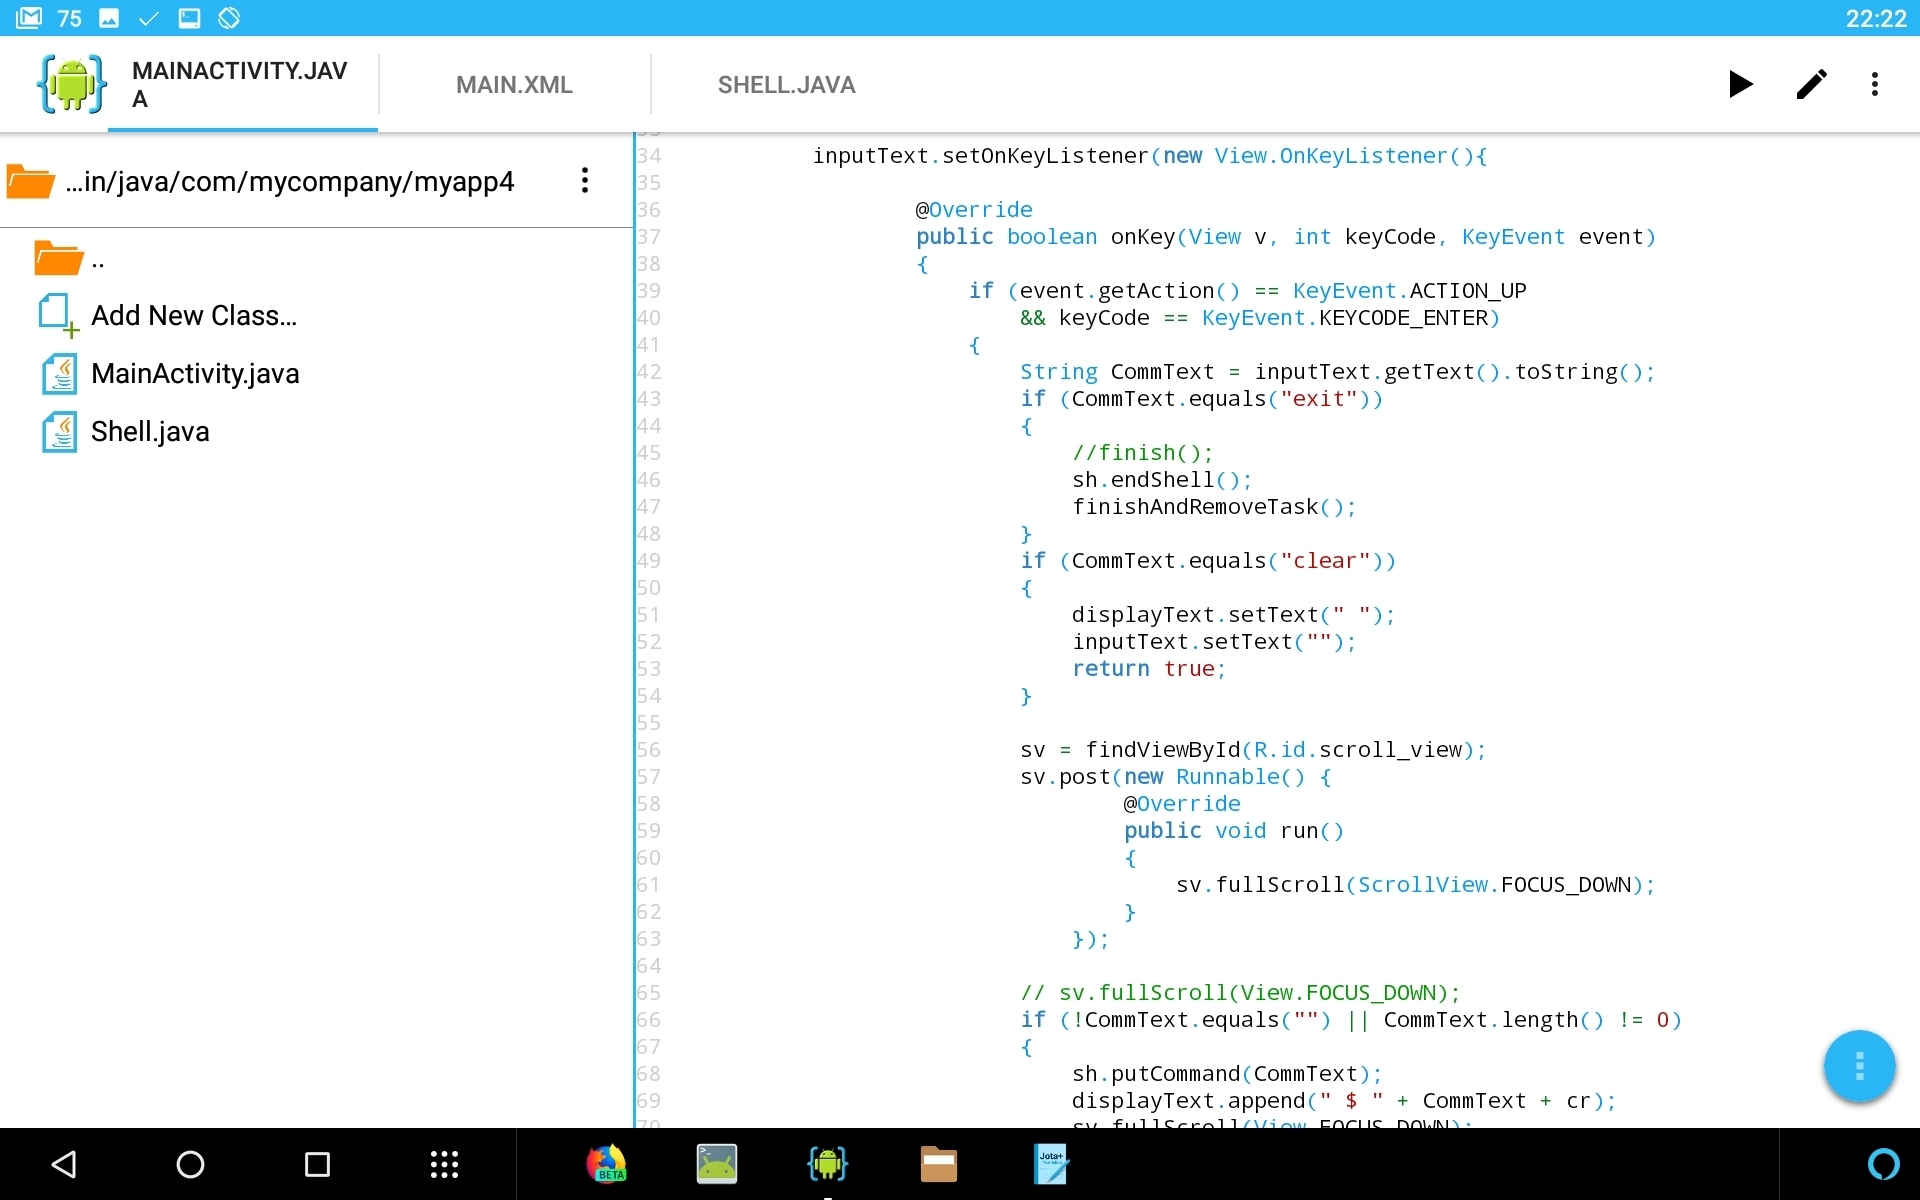1920x1200 pixels.
Task: Open the file manager taskbar app
Action: click(938, 1164)
